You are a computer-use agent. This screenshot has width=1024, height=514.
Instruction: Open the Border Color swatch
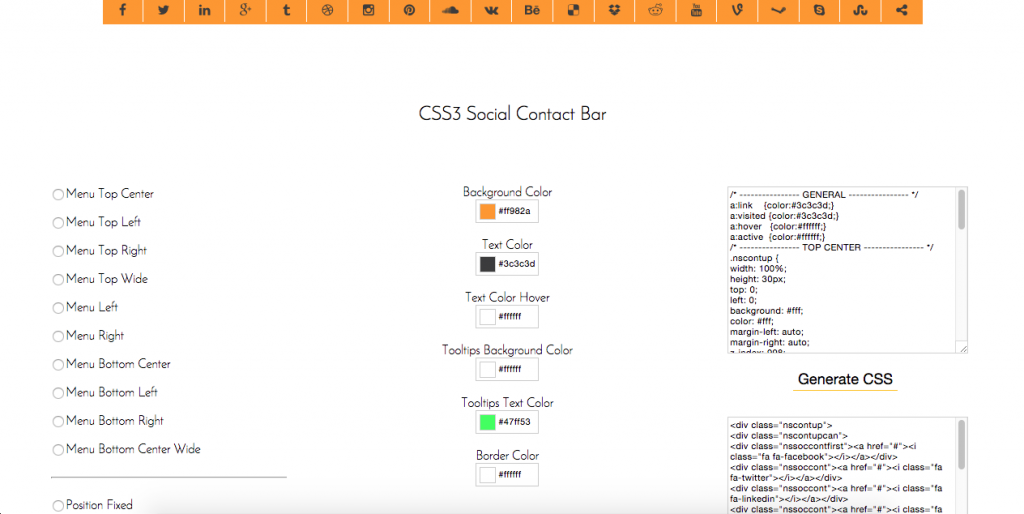(487, 475)
